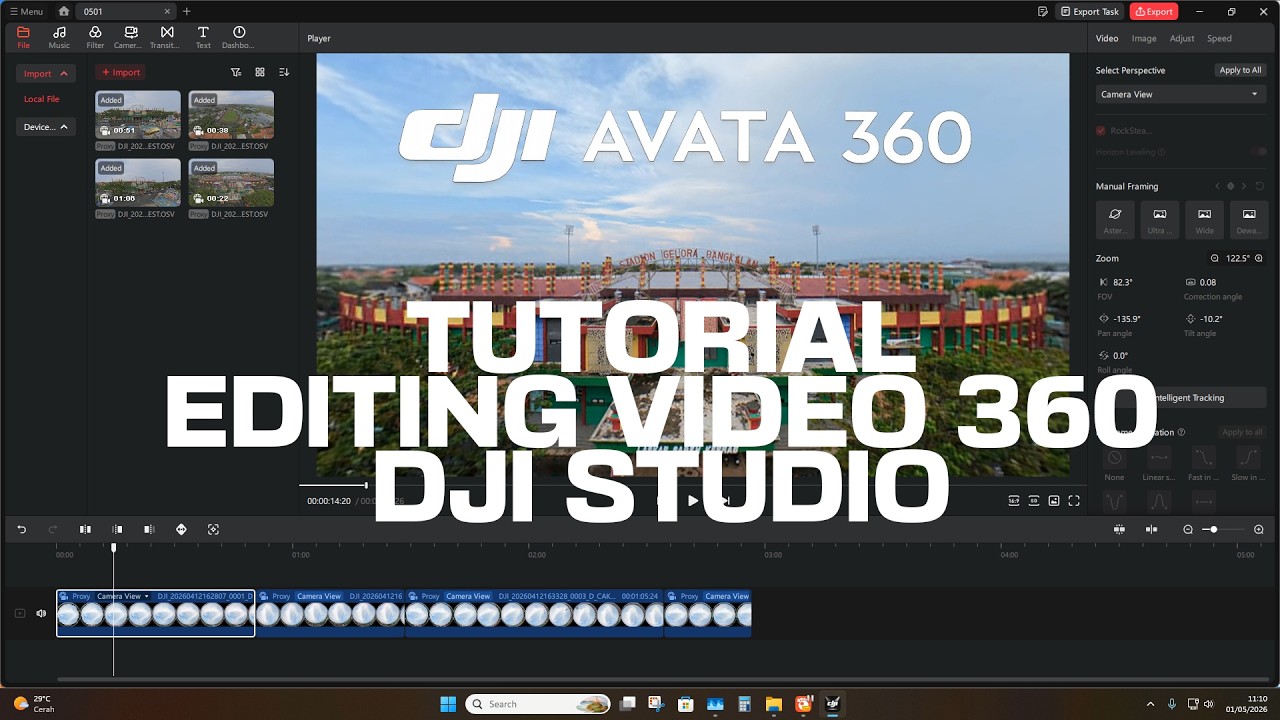Open the Music panel
The height and width of the screenshot is (720, 1280).
tap(59, 37)
